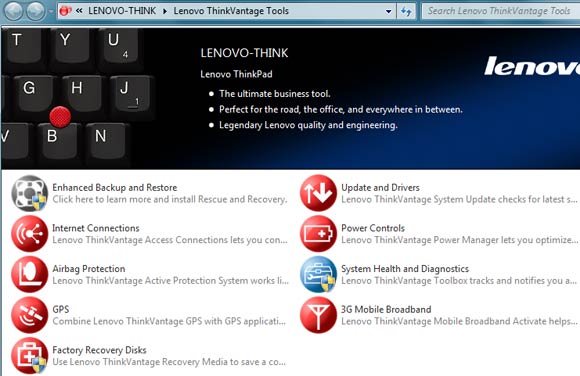Open the Enhanced Backup and Restore icon

[x=29, y=193]
